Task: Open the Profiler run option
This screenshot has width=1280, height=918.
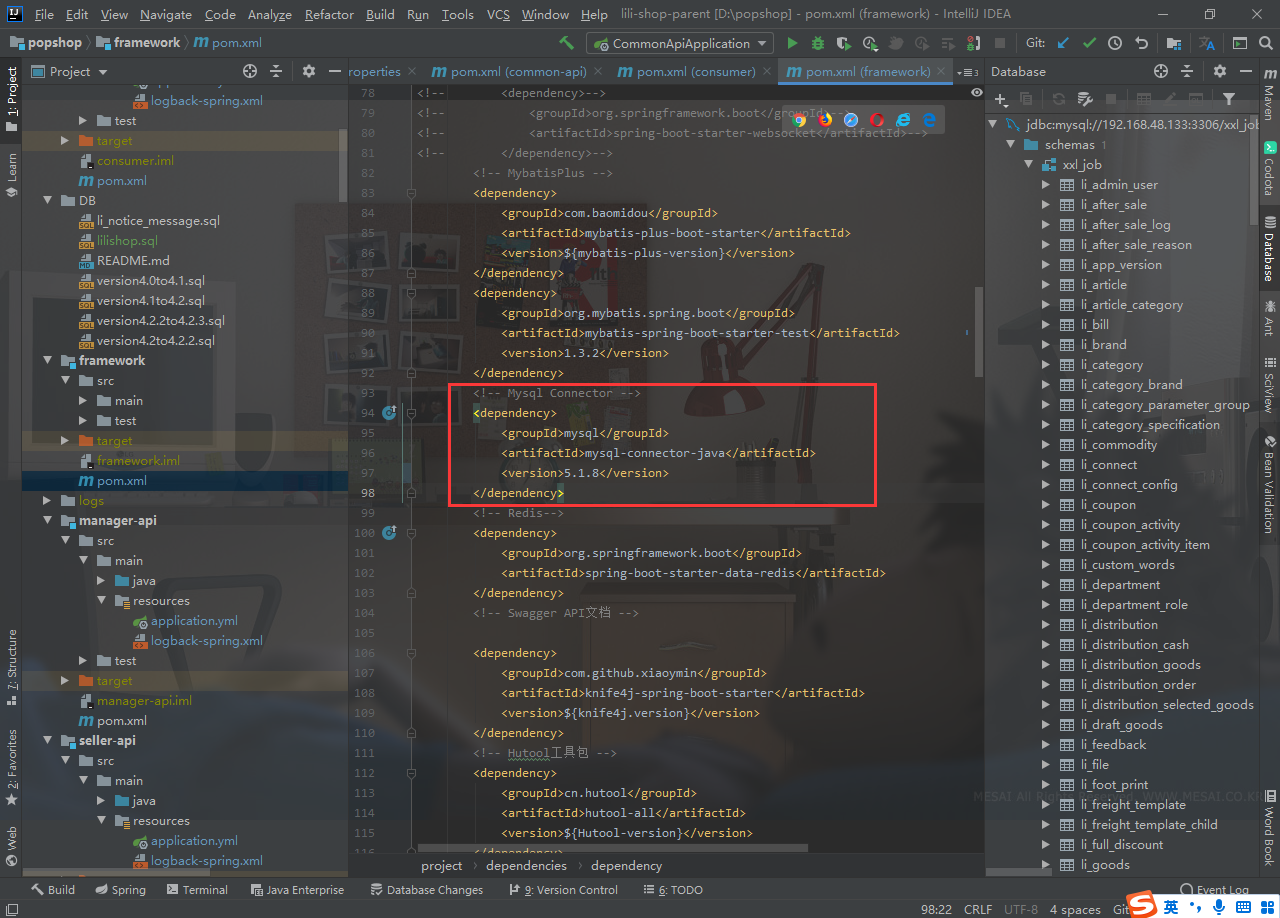Action: point(871,44)
